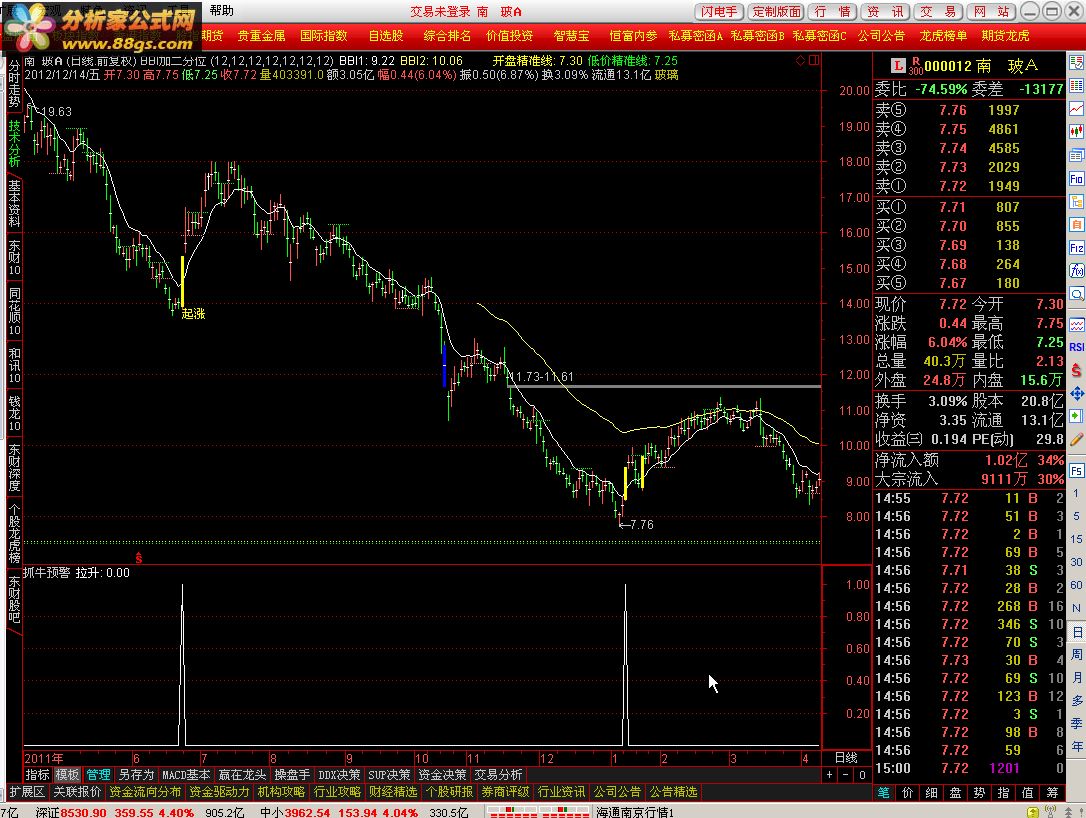Open the 公司公告 bottom tab
Screen dimensions: 1086x818
tap(617, 792)
